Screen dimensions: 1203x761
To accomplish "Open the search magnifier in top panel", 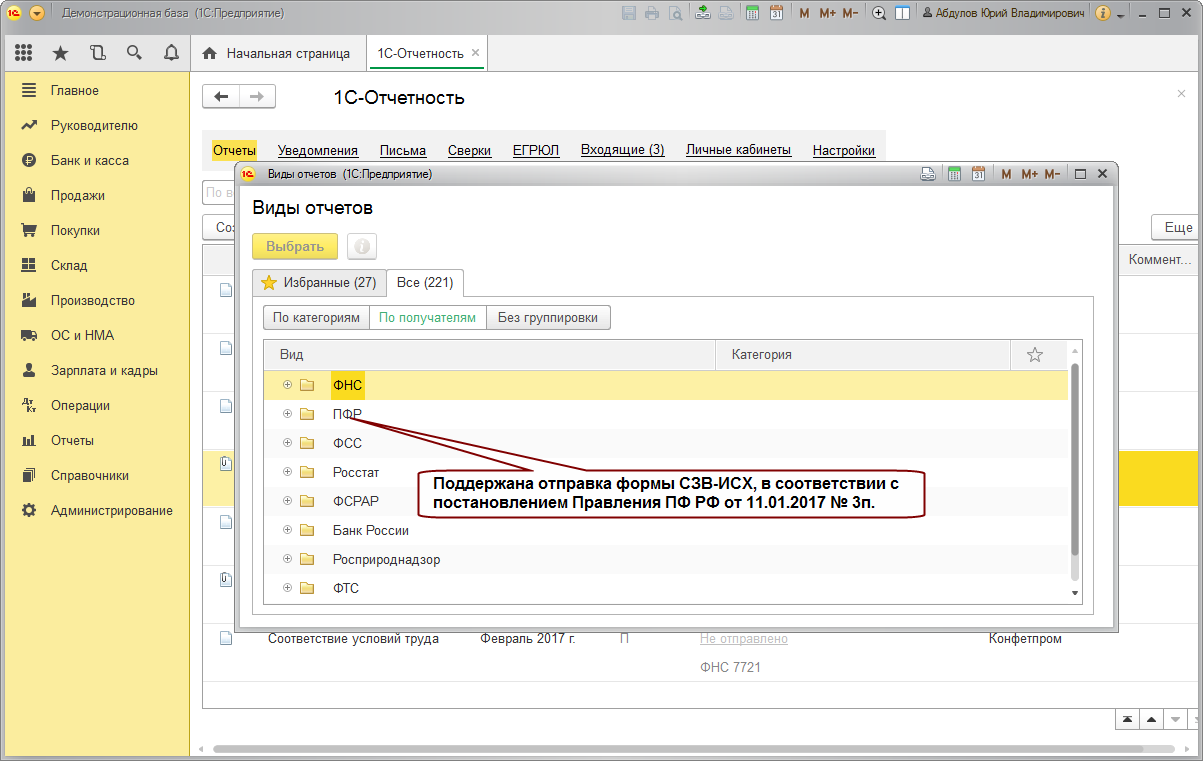I will 134,53.
